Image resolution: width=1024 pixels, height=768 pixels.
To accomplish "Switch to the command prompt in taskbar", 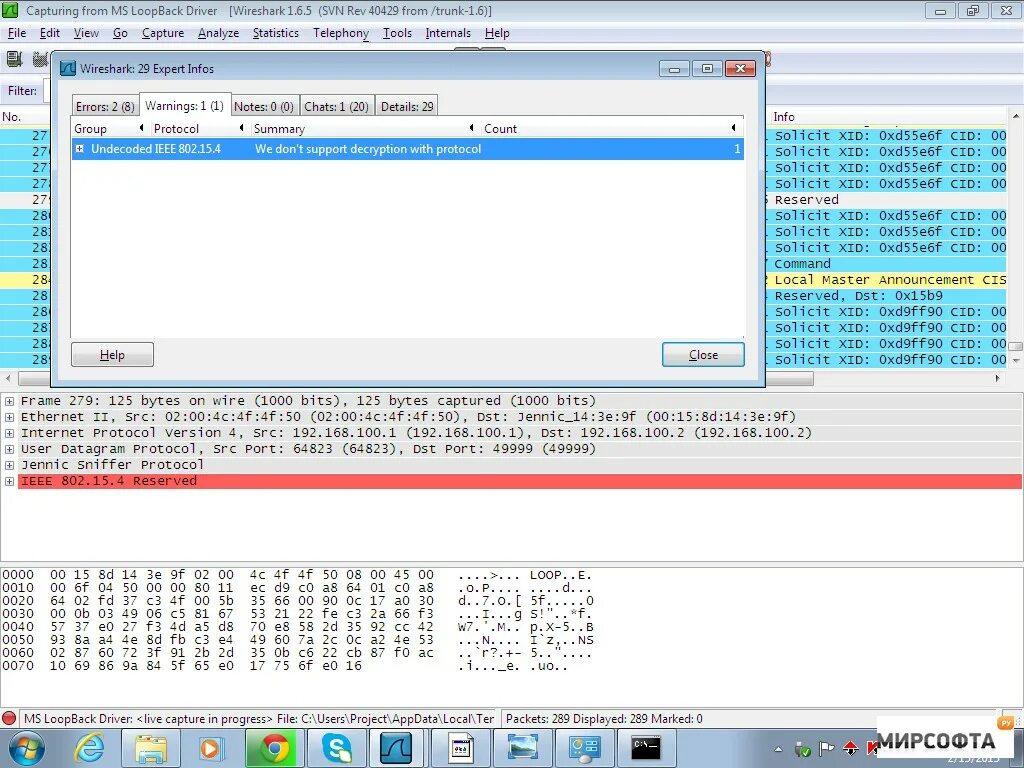I will (646, 748).
